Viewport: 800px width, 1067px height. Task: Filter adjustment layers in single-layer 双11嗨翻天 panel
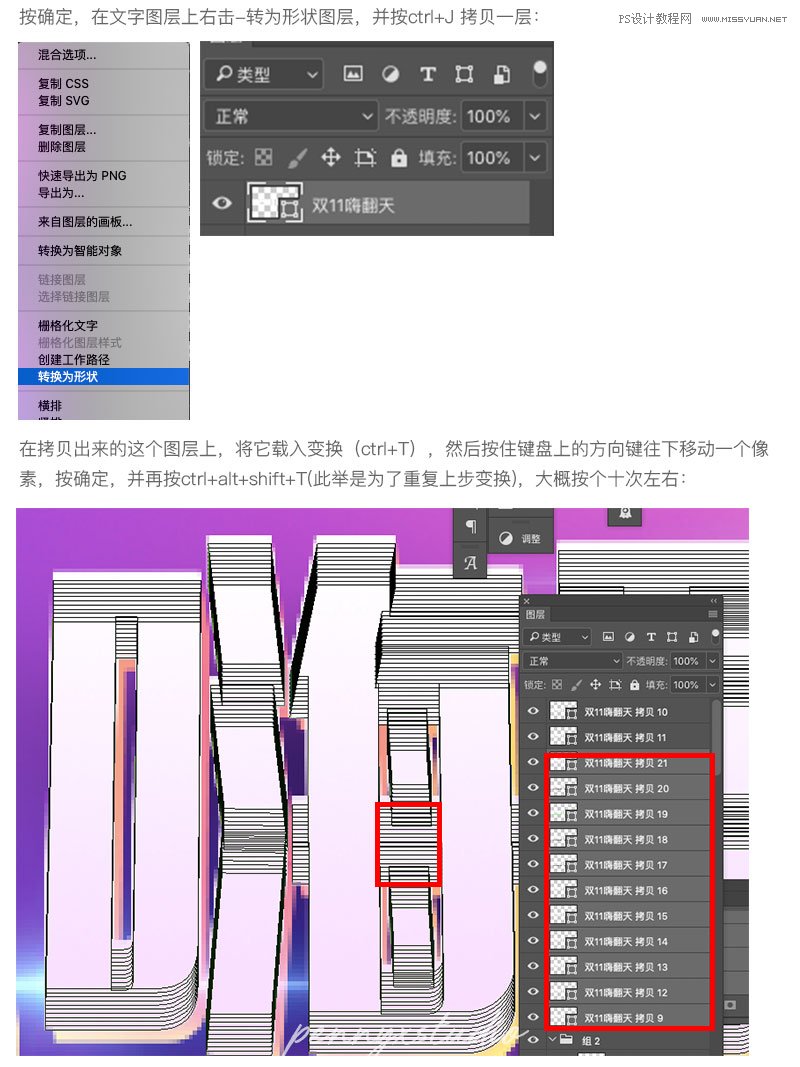[390, 73]
